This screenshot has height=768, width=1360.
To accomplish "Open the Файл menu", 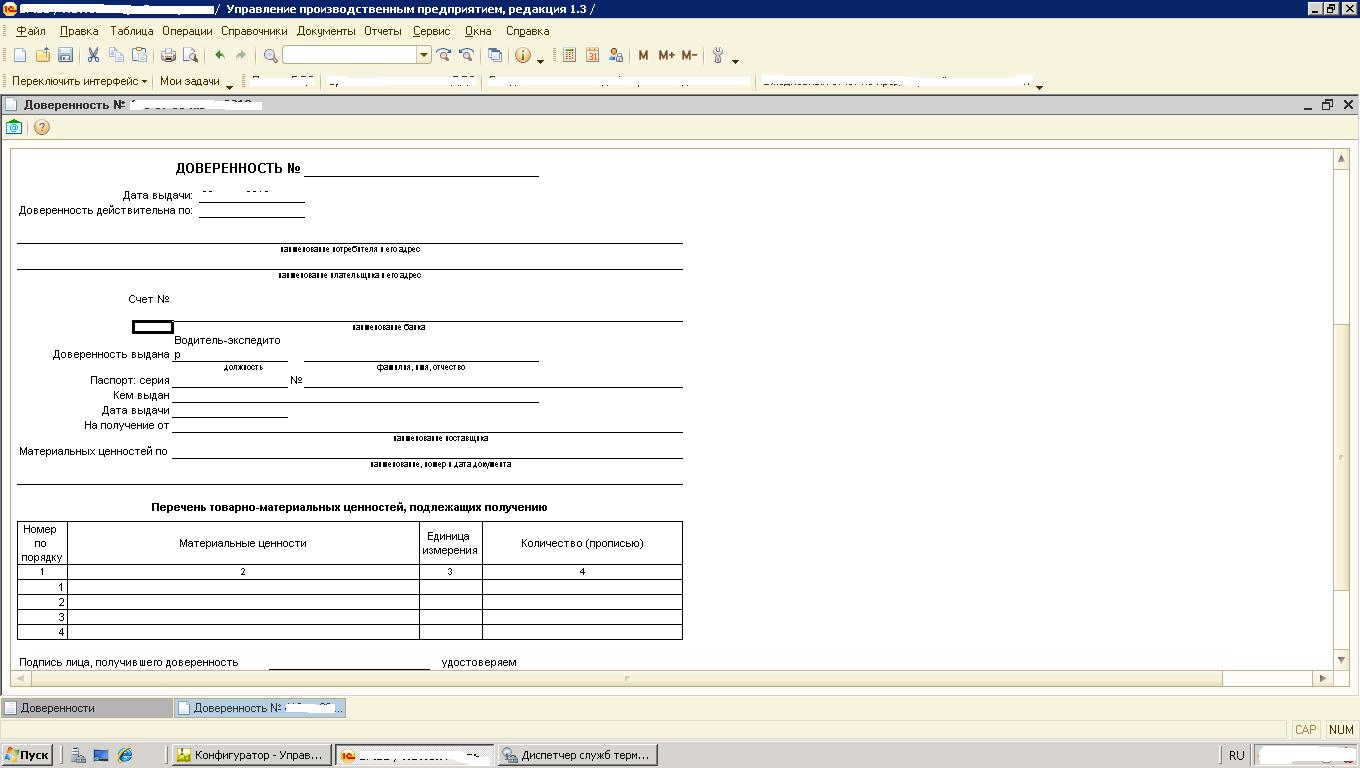I will click(31, 31).
